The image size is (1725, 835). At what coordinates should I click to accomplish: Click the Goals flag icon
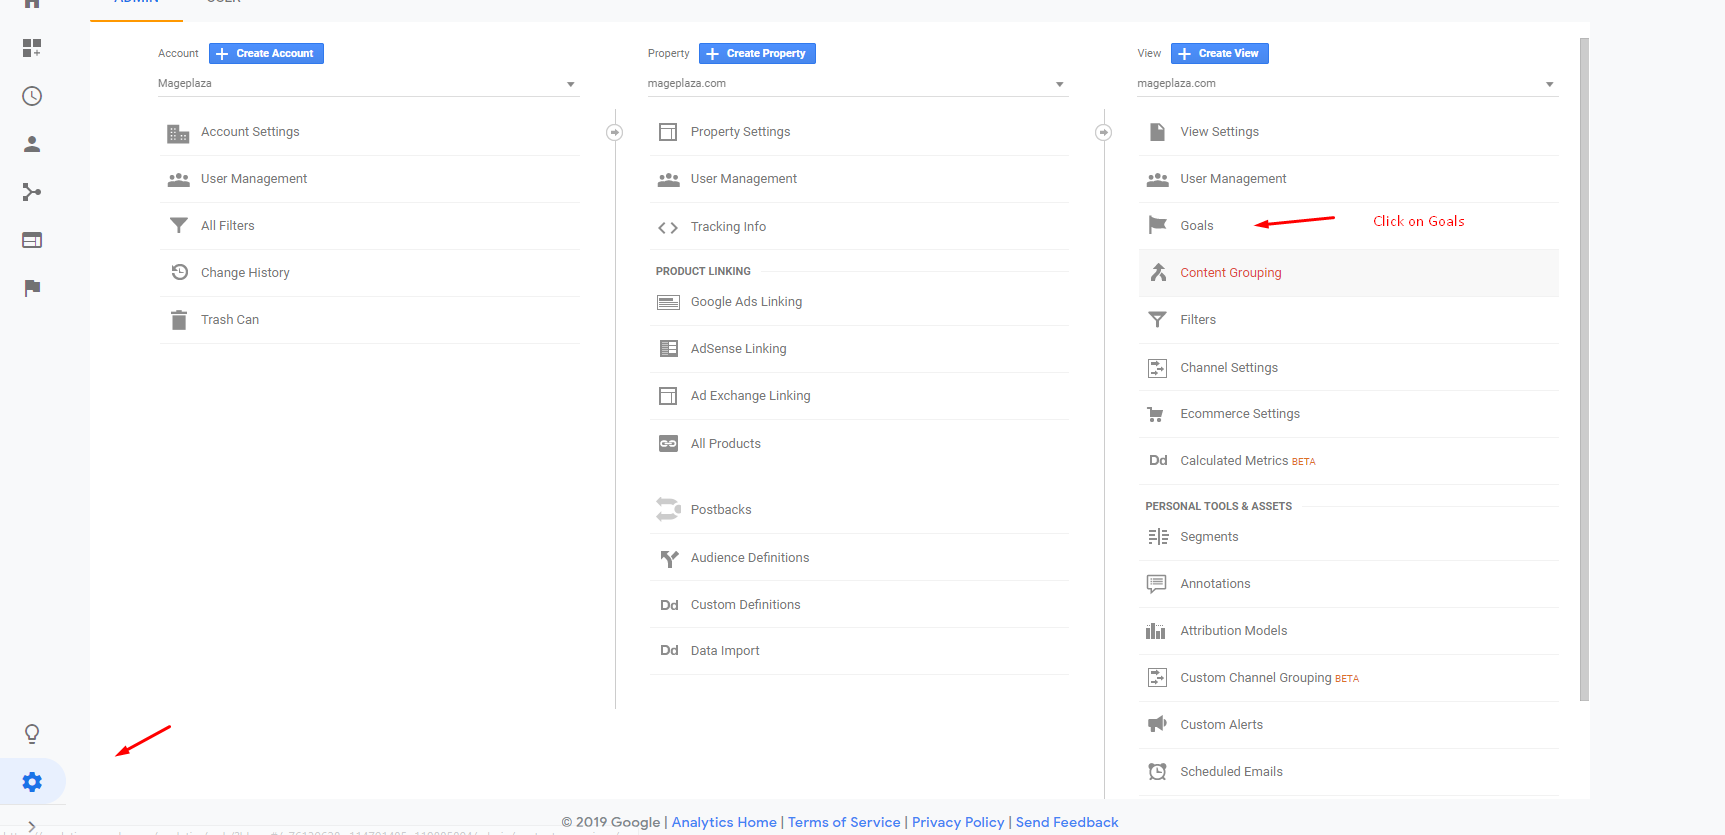pyautogui.click(x=1157, y=225)
